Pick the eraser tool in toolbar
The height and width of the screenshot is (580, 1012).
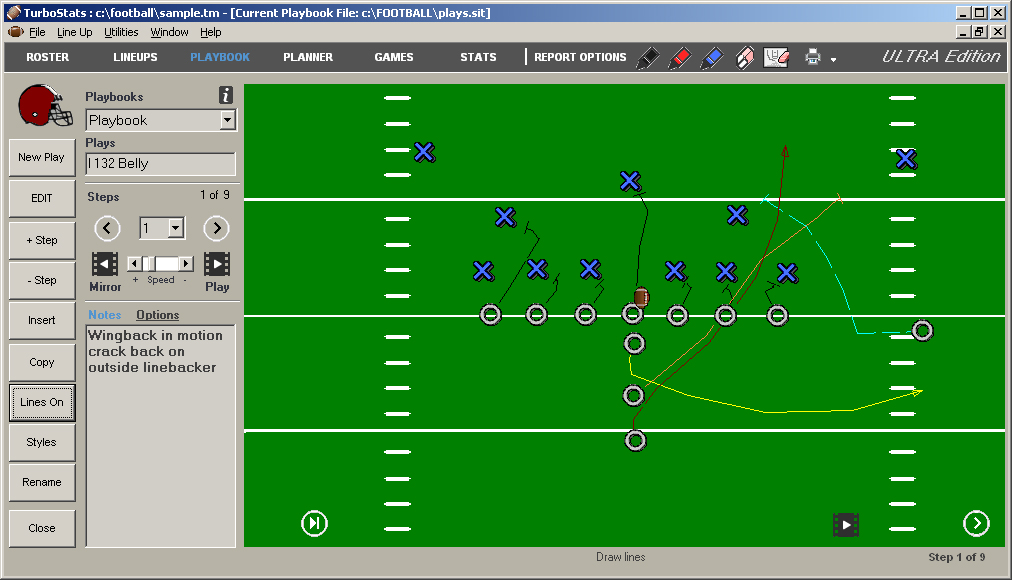[745, 57]
